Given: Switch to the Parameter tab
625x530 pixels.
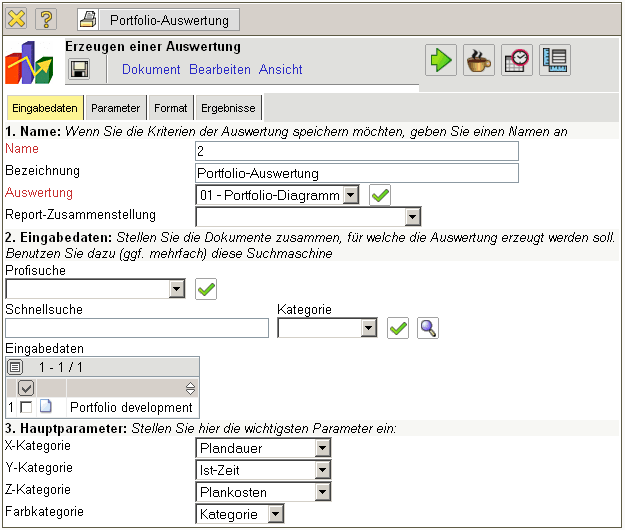Looking at the screenshot, I should (115, 108).
